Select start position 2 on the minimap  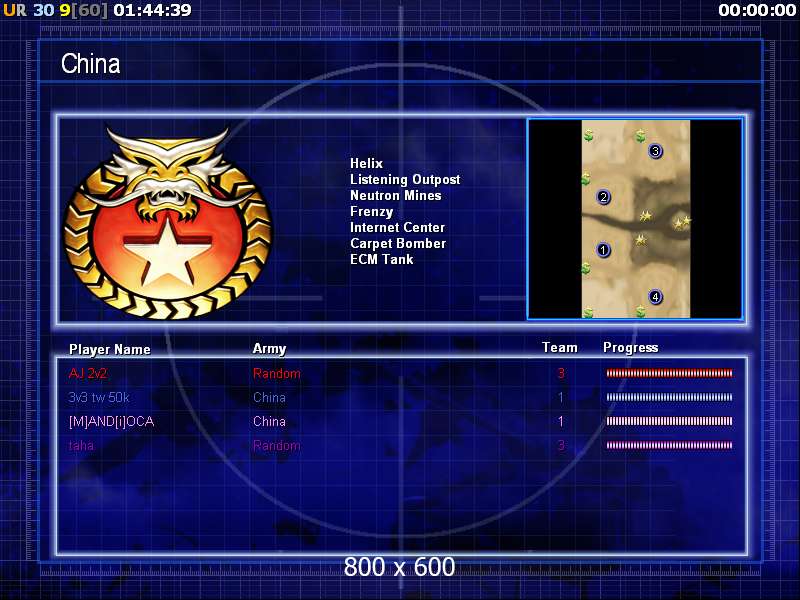603,197
